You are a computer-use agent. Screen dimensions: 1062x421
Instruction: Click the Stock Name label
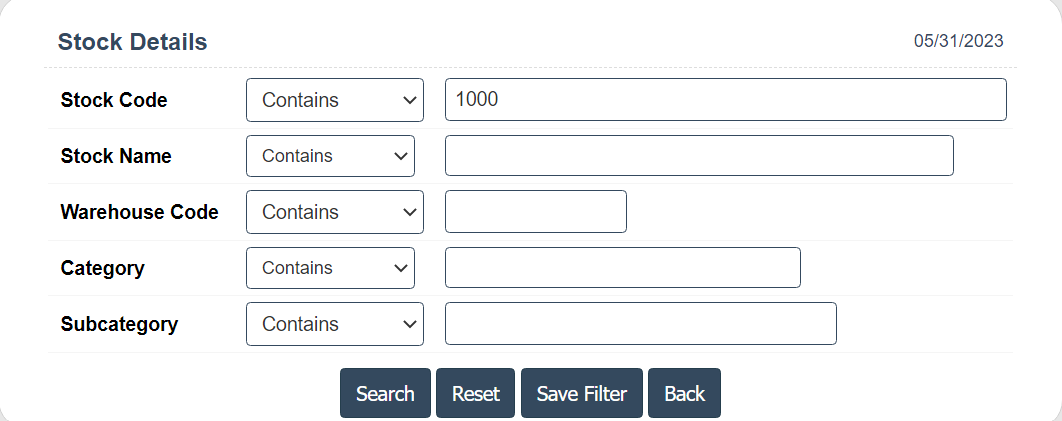[116, 156]
